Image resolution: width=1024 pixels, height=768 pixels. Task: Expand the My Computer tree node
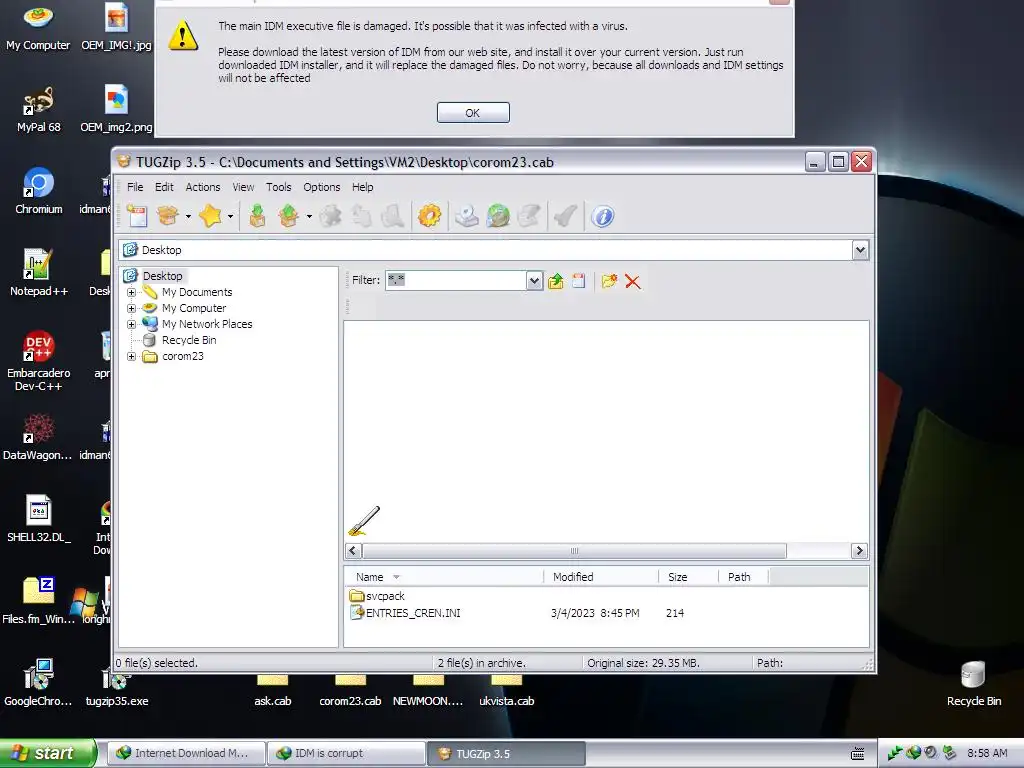131,308
